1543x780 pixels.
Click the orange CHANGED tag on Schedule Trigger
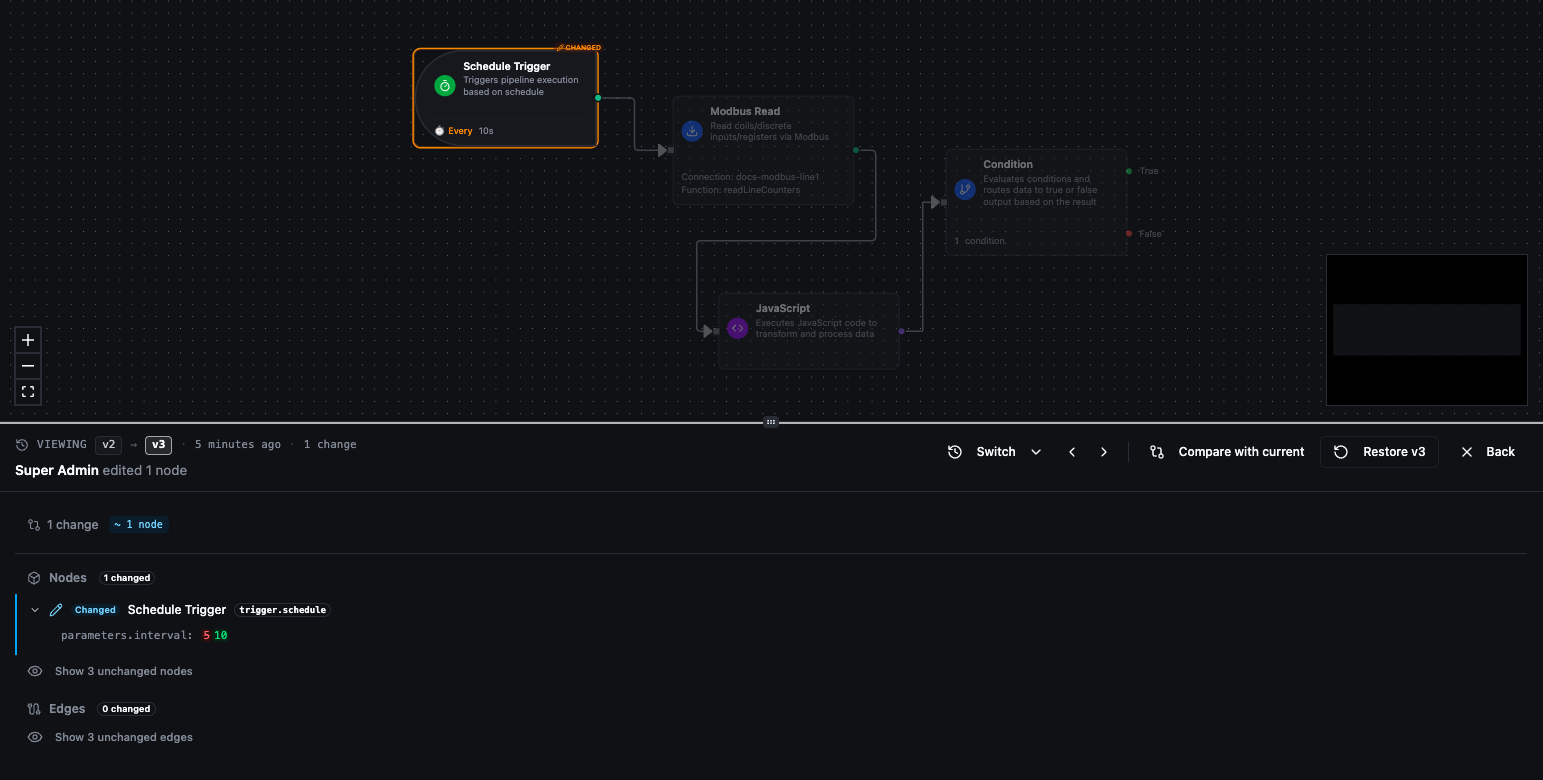579,47
